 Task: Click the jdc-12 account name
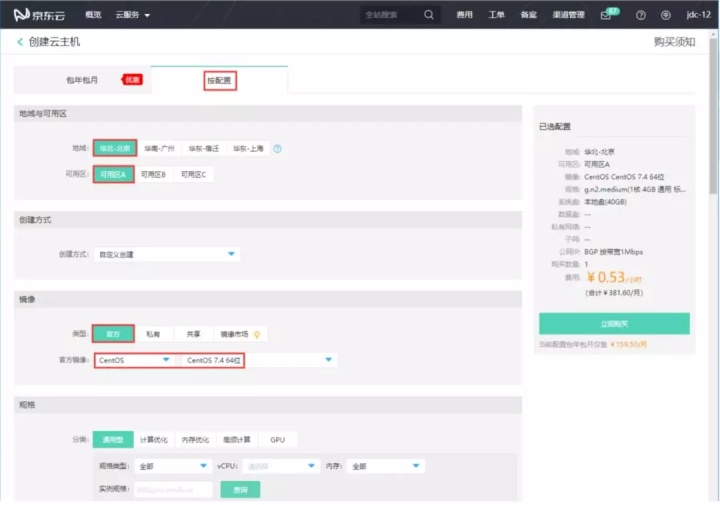coord(698,15)
